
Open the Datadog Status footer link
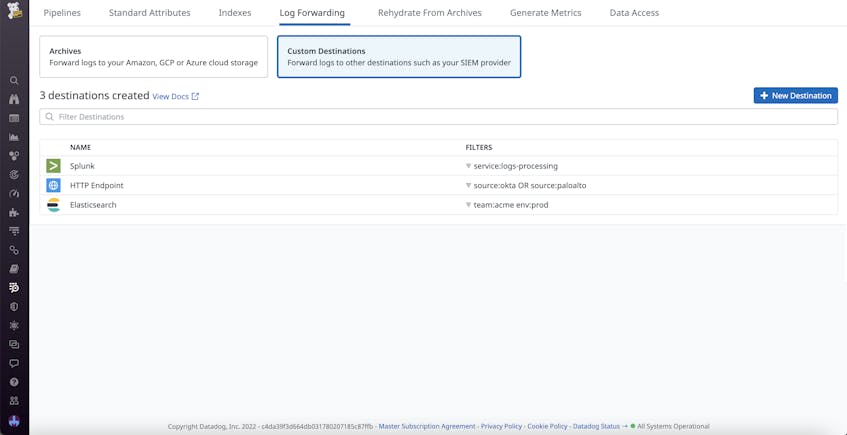tap(596, 426)
